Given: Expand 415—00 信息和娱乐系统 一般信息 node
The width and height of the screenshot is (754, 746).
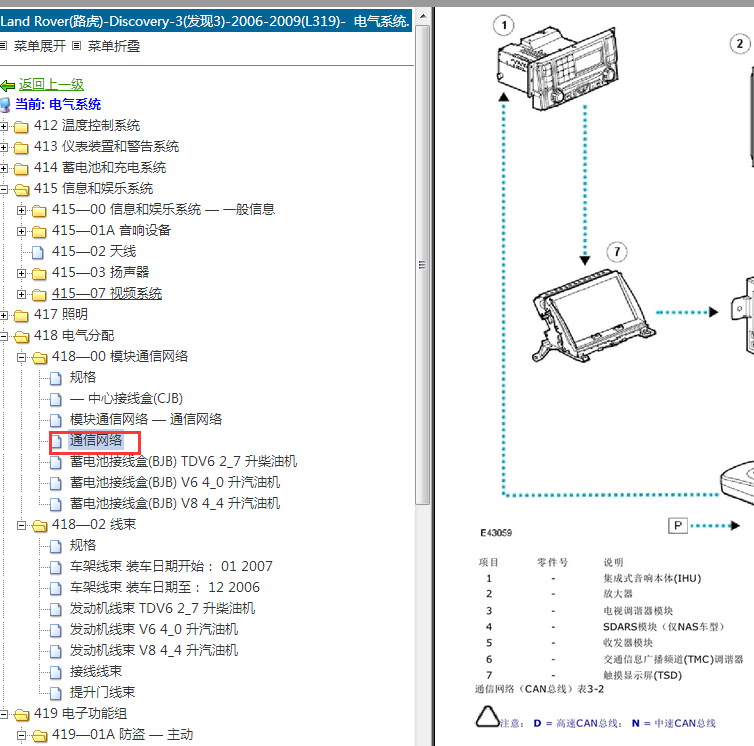Looking at the screenshot, I should 21,210.
